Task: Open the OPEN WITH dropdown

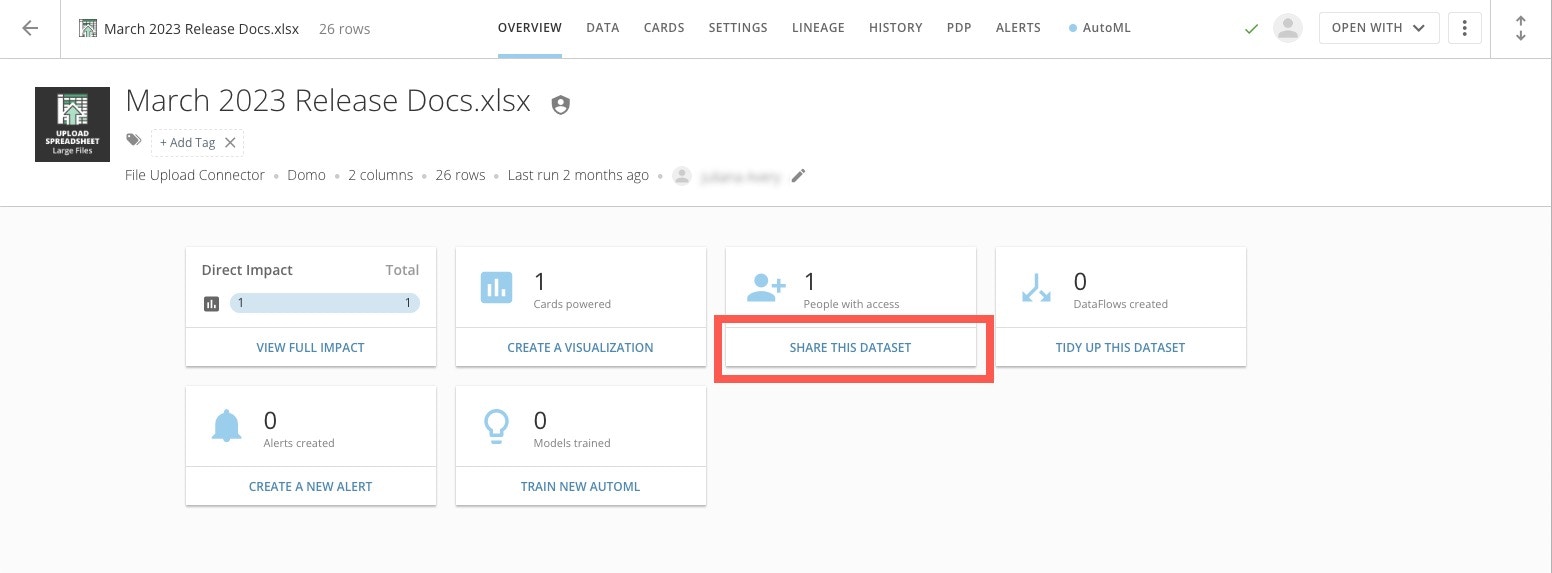Action: 1379,28
